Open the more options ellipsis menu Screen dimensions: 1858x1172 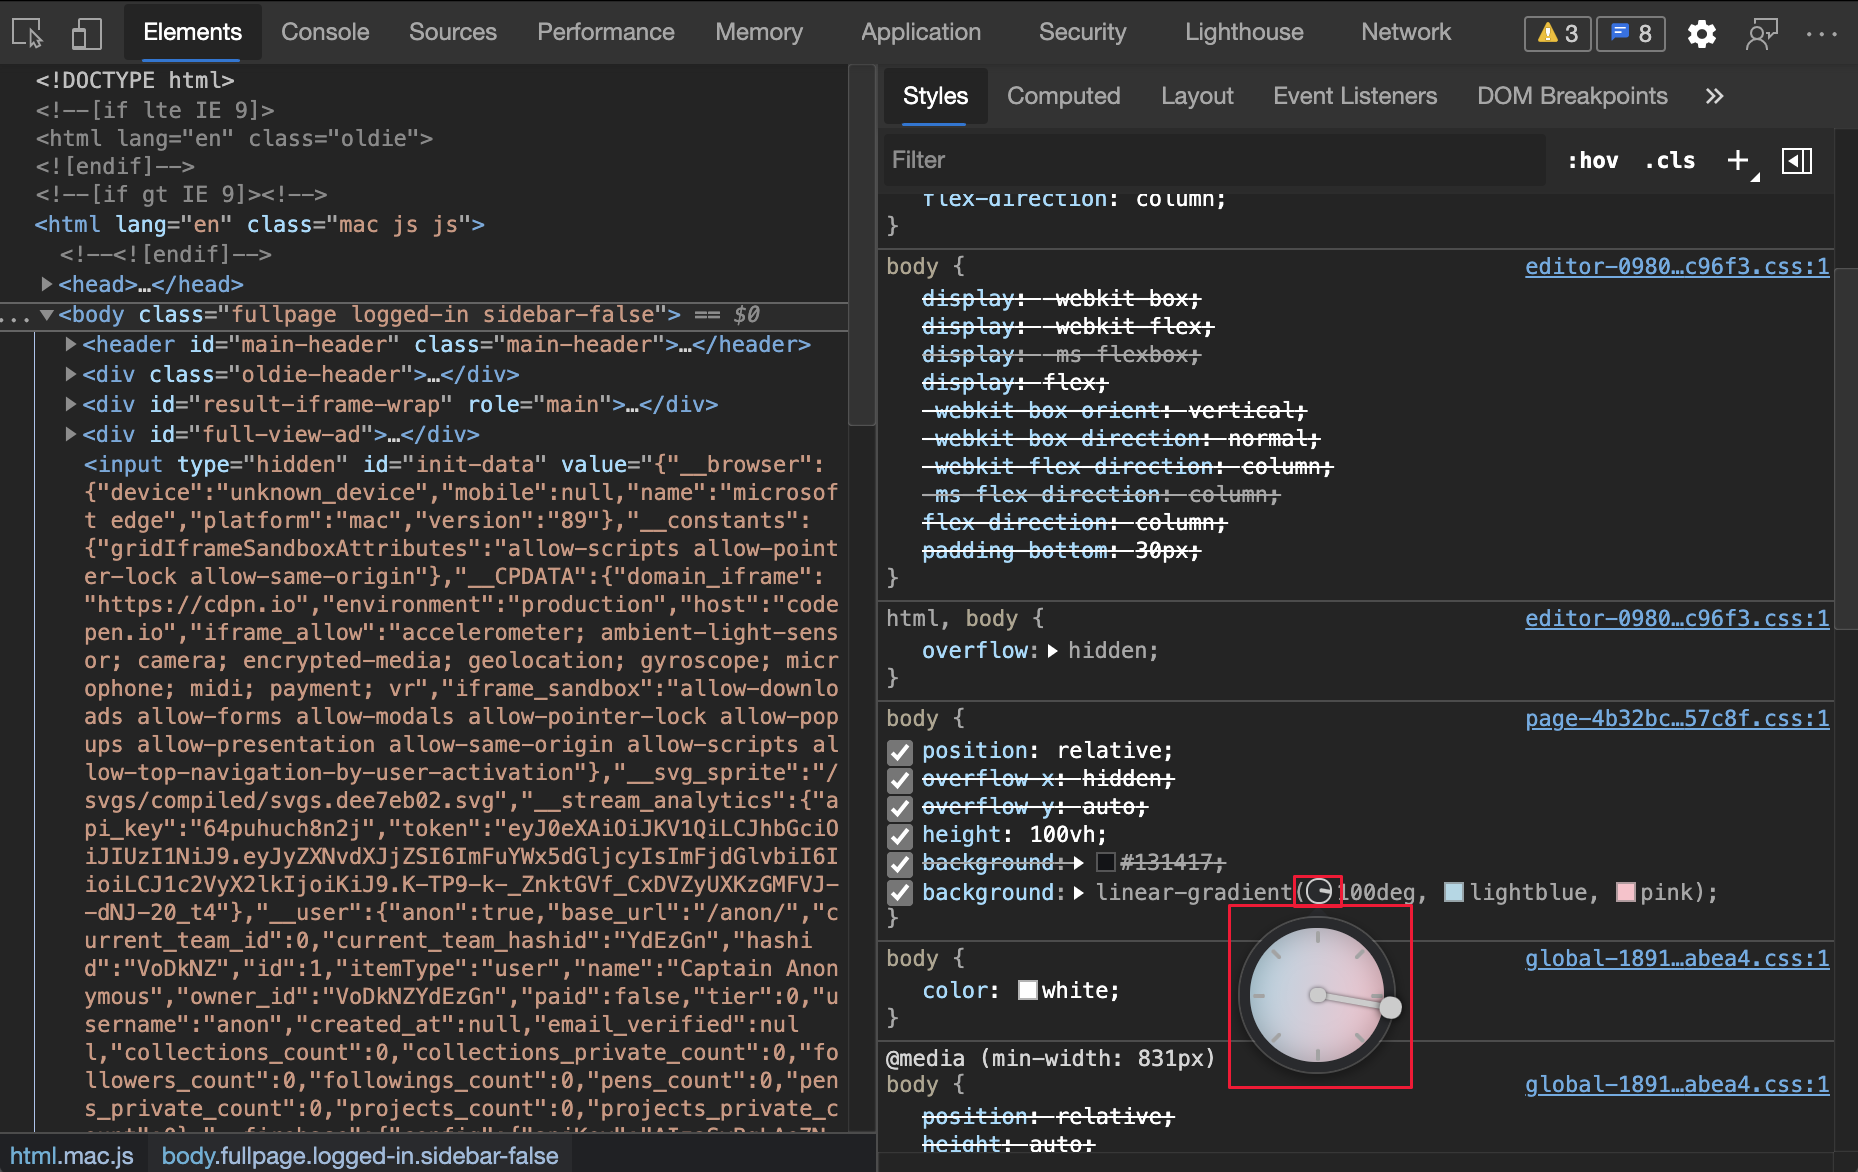(1822, 33)
